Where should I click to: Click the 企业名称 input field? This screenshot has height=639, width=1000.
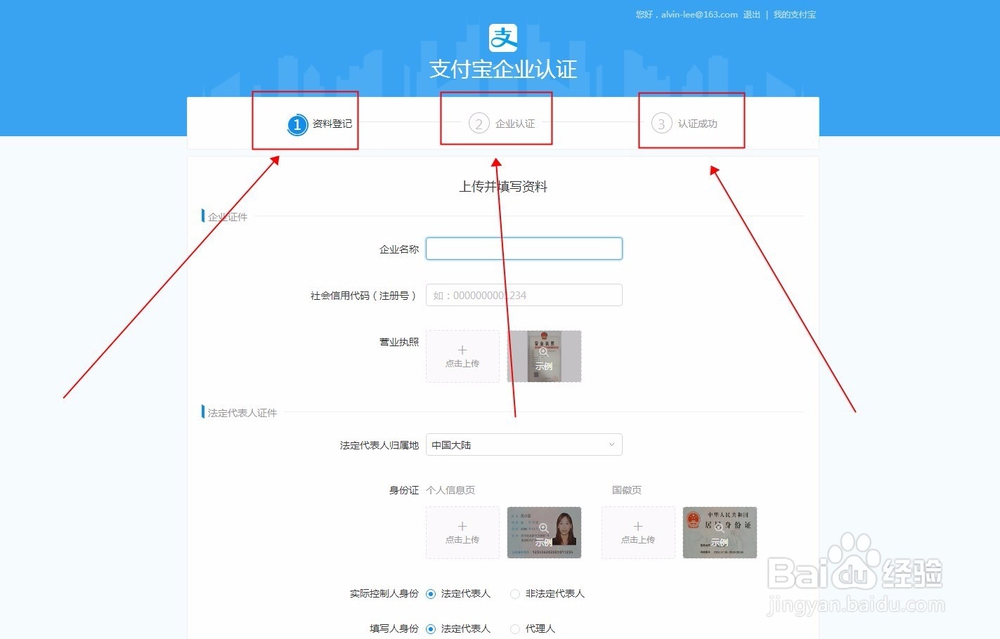pos(524,249)
